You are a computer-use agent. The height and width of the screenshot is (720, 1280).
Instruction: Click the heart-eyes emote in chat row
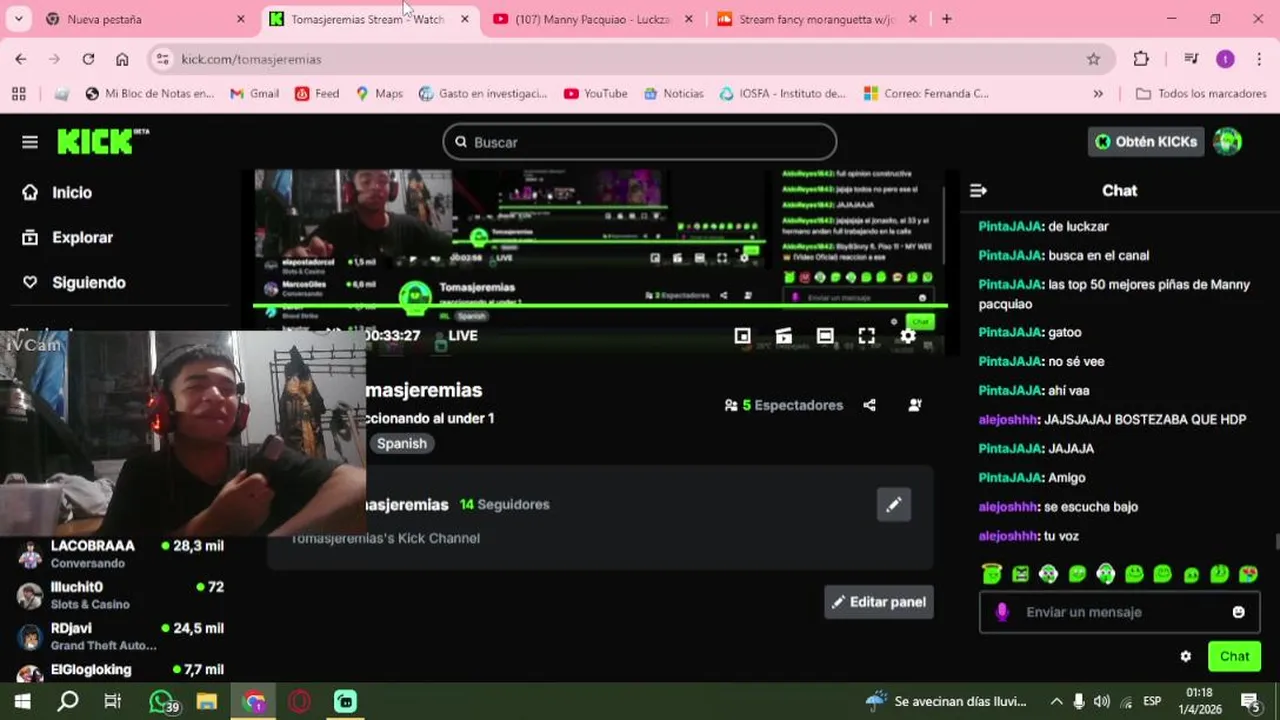point(1248,574)
